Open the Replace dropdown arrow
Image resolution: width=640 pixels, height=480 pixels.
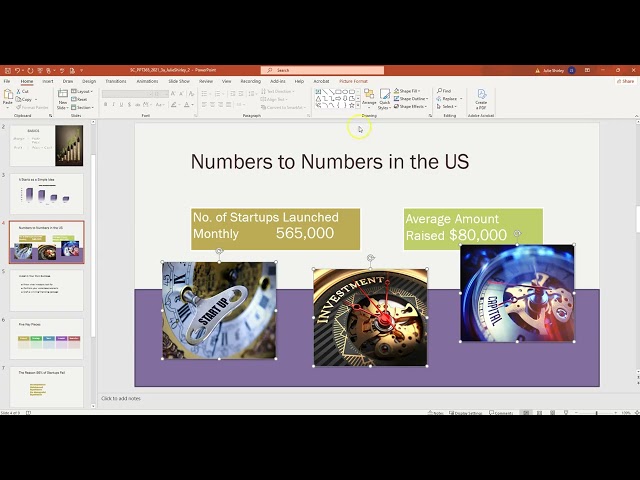click(461, 99)
